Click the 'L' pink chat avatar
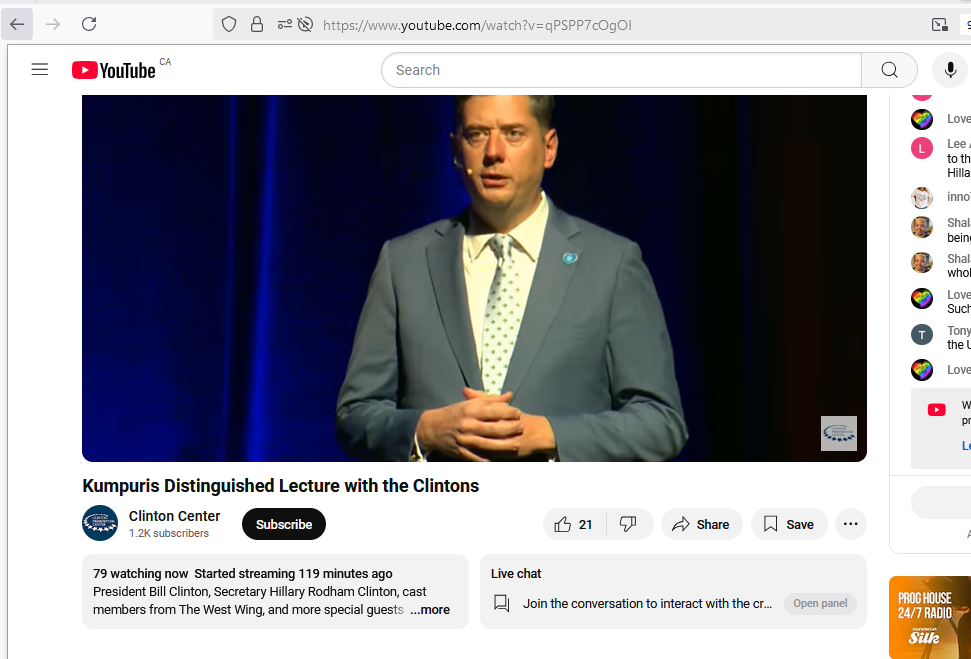971x659 pixels. [921, 148]
